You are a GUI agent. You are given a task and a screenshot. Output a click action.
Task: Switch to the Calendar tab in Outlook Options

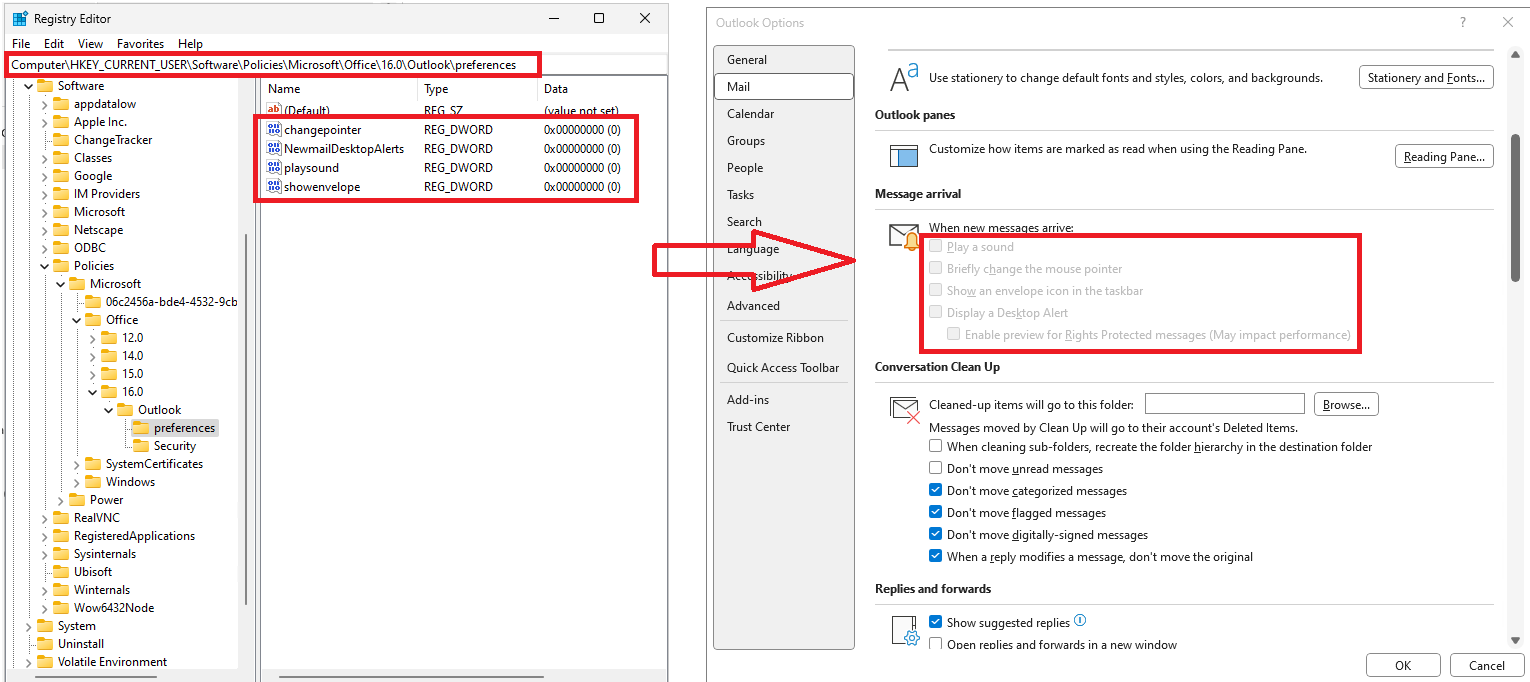[x=784, y=114]
